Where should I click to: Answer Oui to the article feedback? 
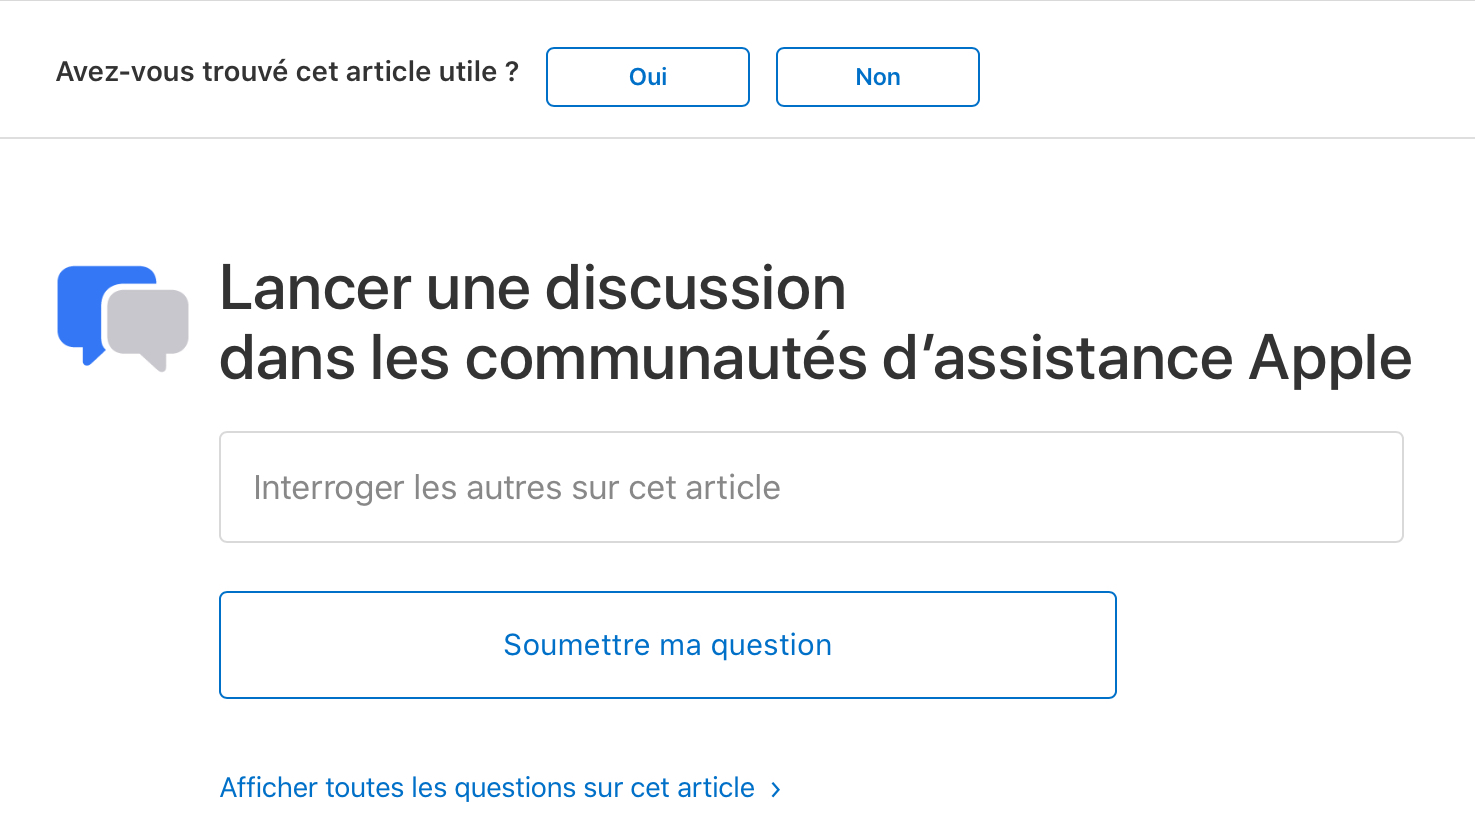tap(648, 77)
